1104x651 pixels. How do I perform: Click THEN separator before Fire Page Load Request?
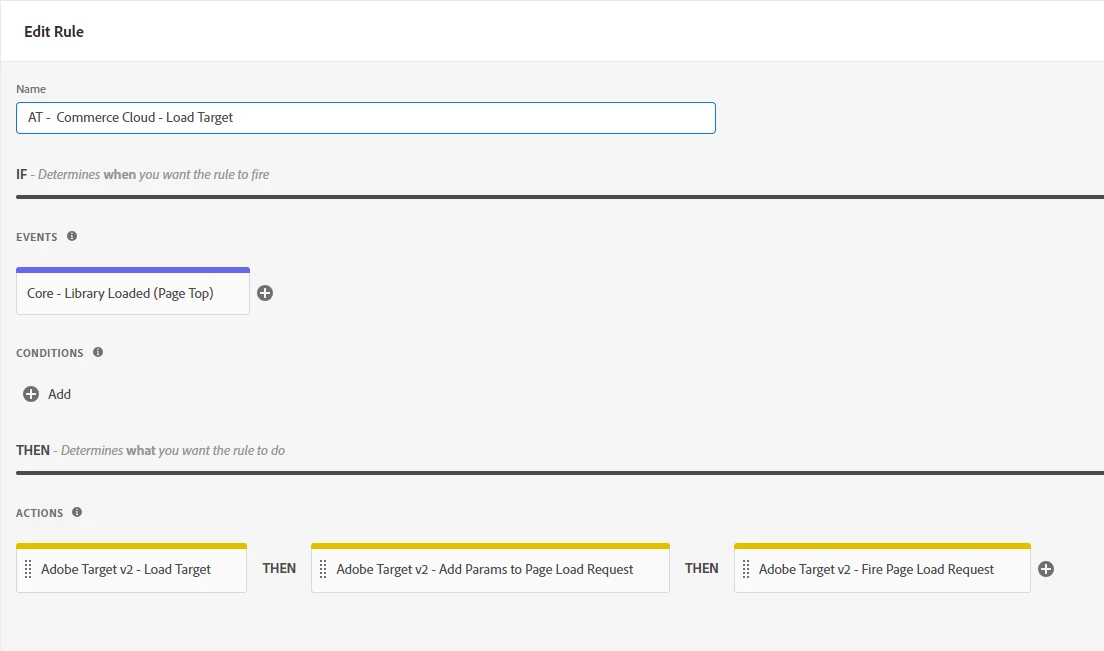[x=701, y=568]
